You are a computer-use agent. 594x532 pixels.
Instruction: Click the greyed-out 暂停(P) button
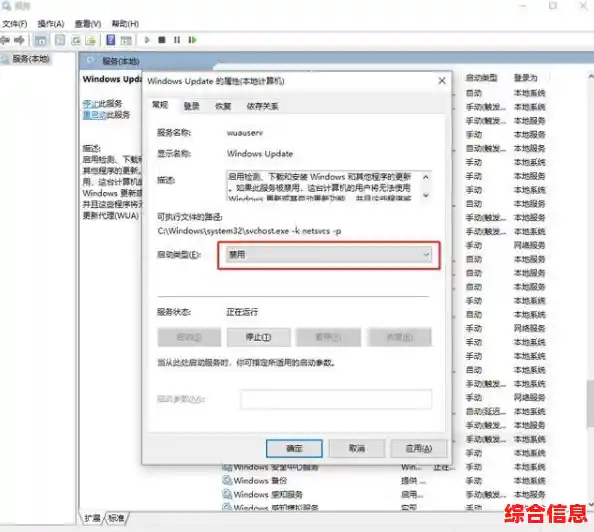click(x=328, y=337)
